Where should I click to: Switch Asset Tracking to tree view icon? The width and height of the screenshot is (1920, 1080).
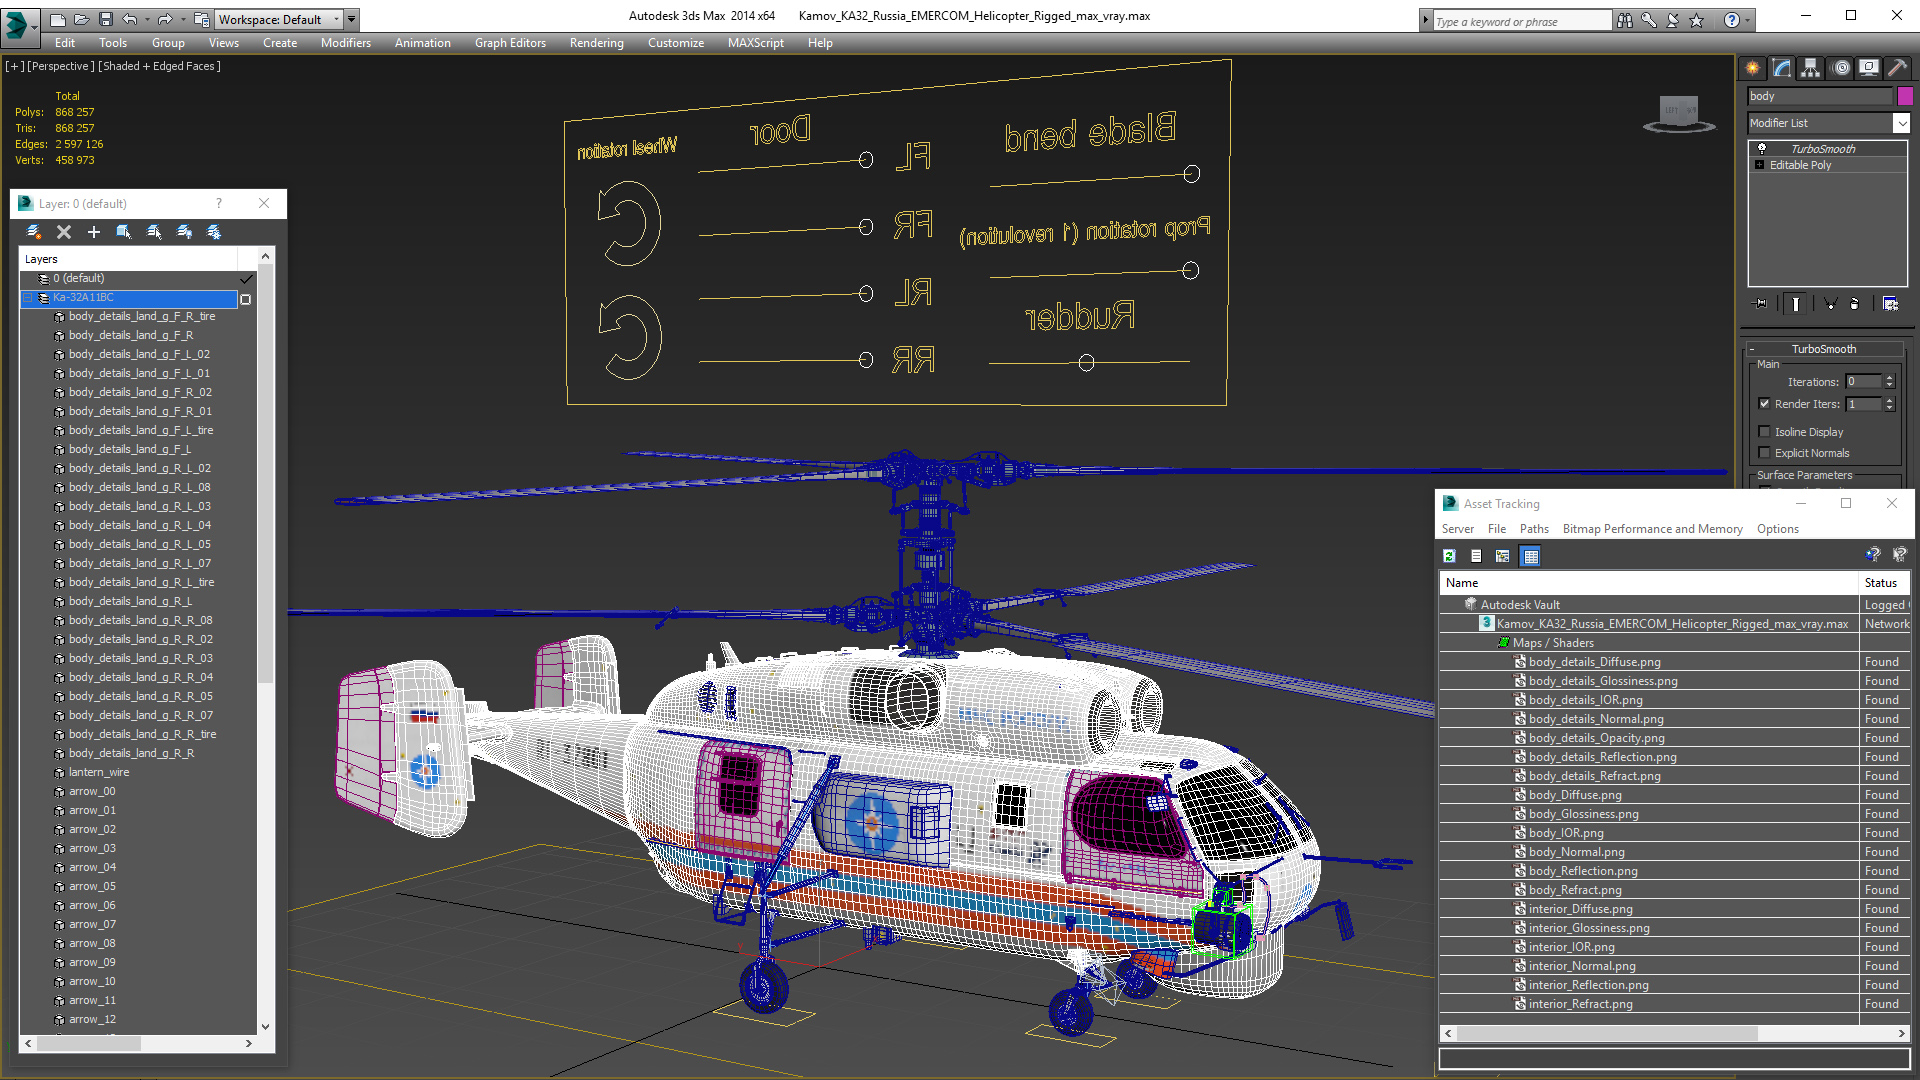[1503, 556]
